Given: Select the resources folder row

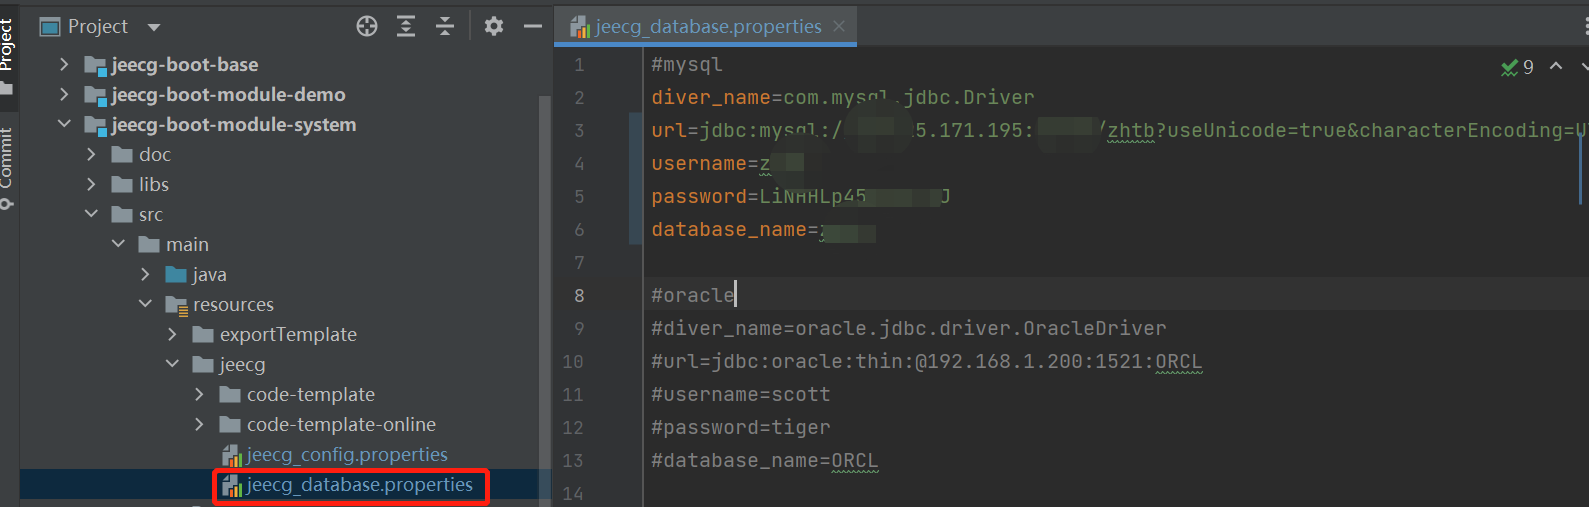Looking at the screenshot, I should click(233, 305).
